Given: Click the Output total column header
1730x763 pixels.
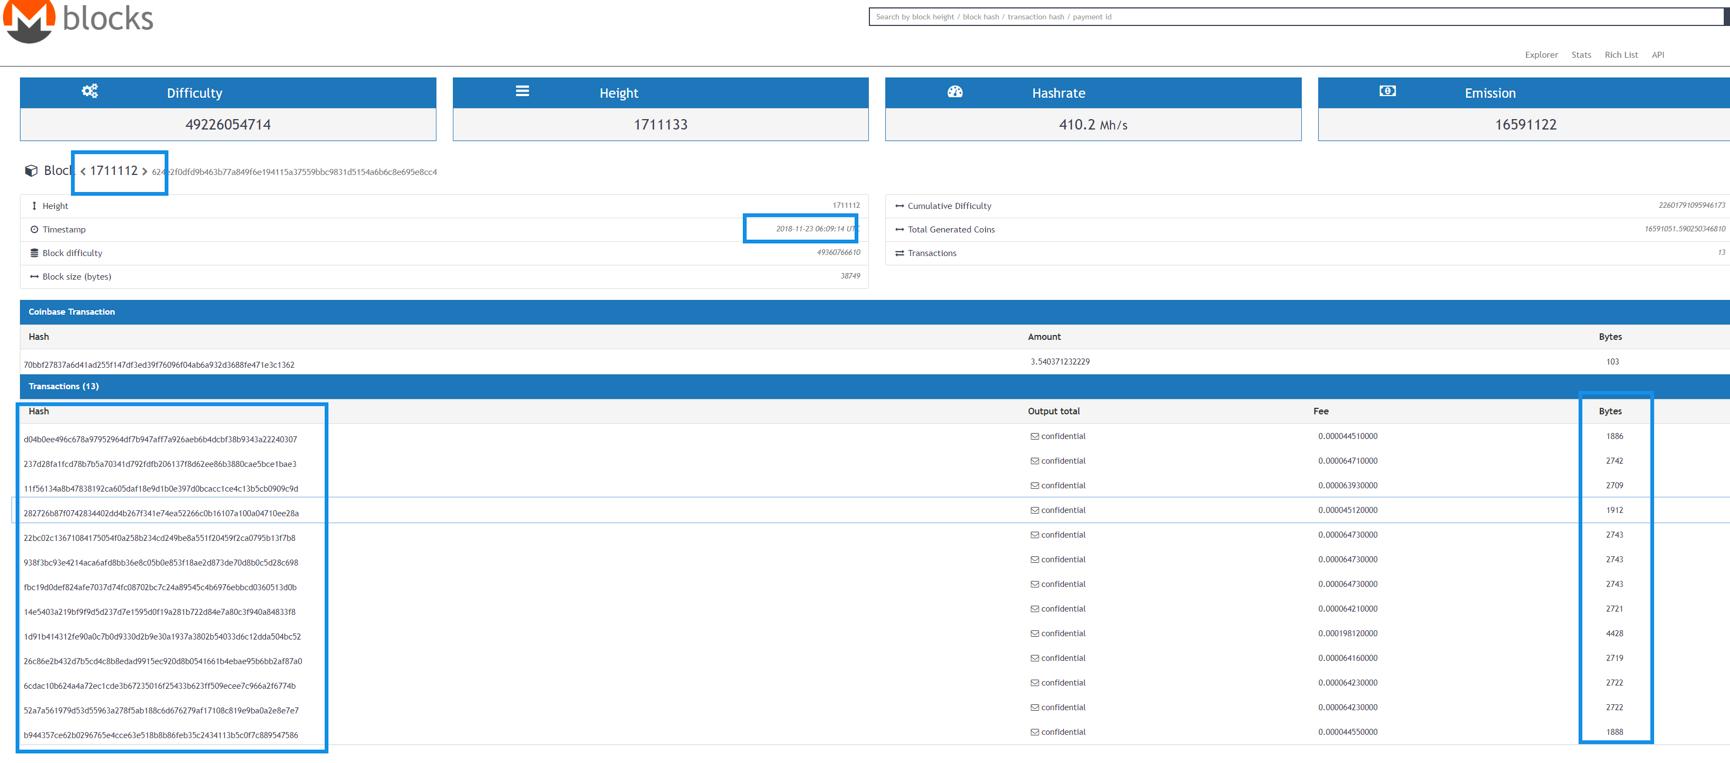Looking at the screenshot, I should 1054,411.
